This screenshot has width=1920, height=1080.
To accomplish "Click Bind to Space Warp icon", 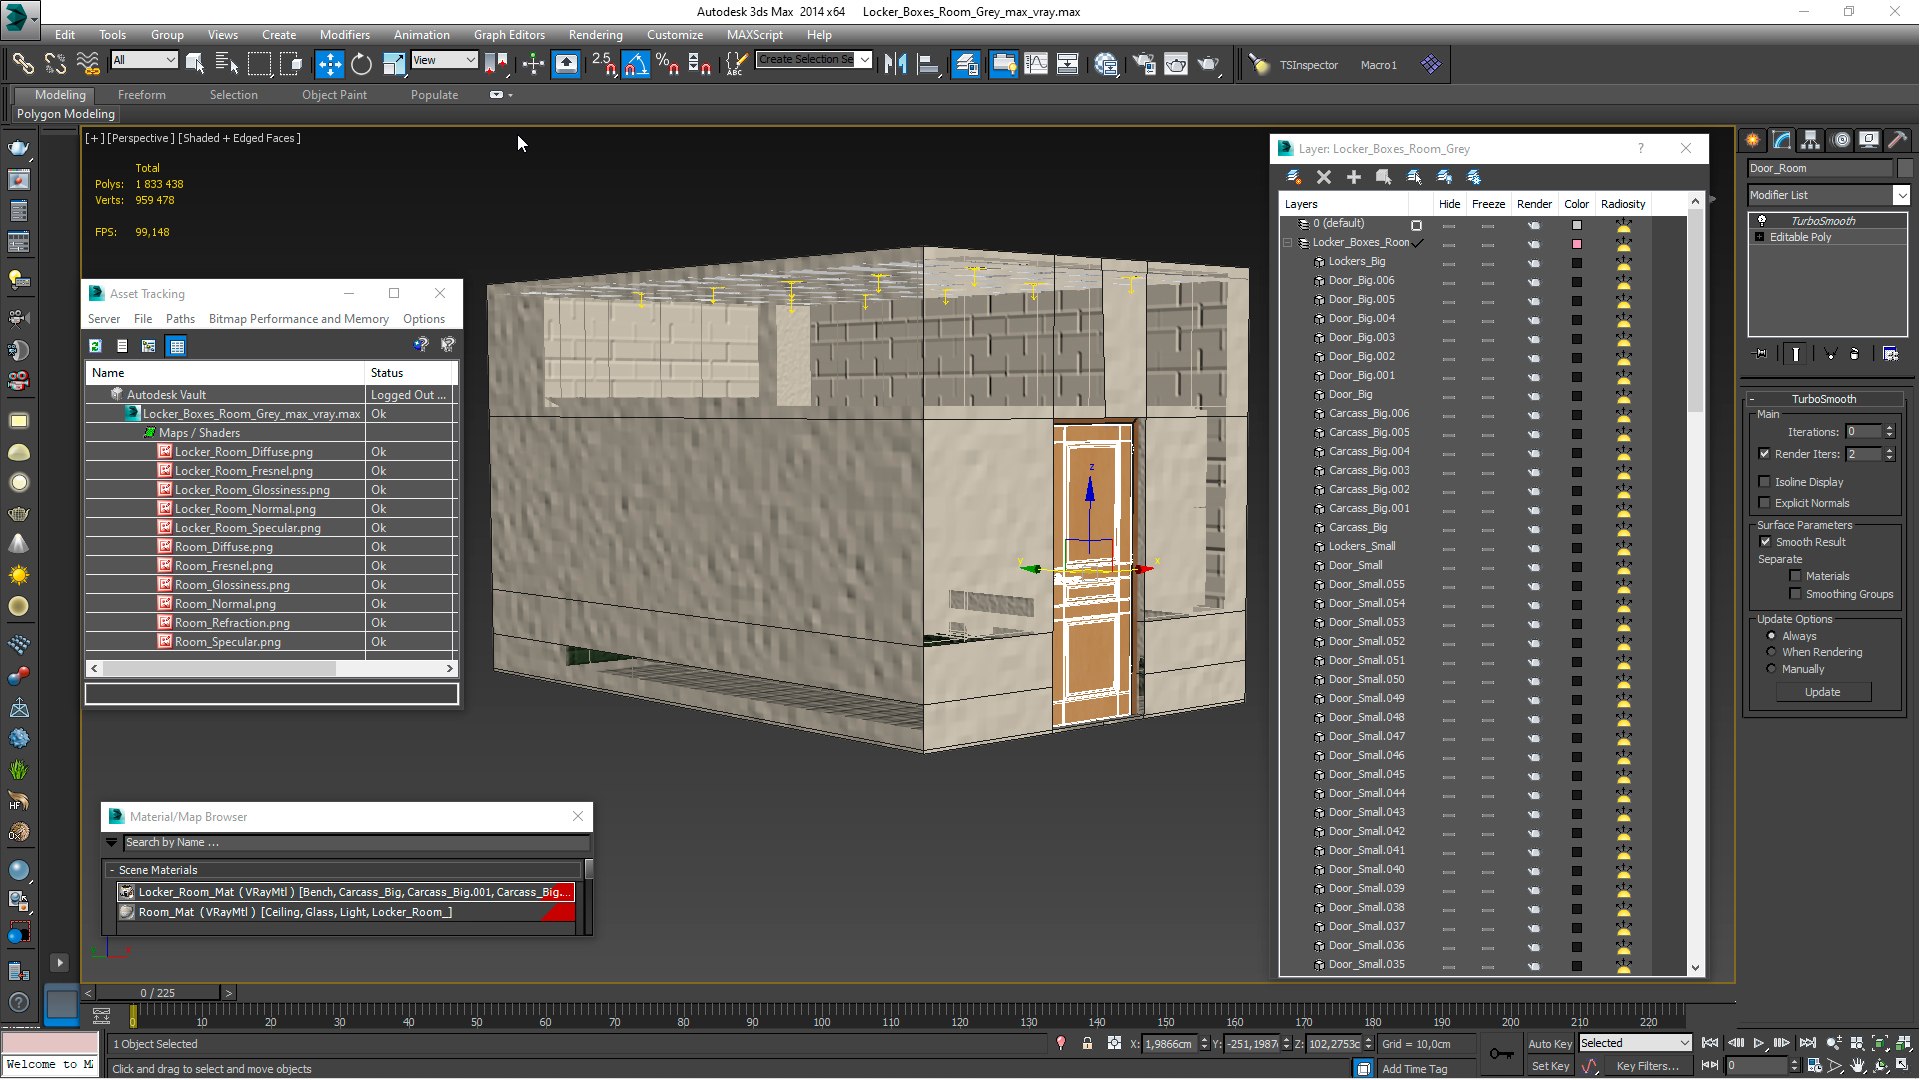I will tap(88, 64).
